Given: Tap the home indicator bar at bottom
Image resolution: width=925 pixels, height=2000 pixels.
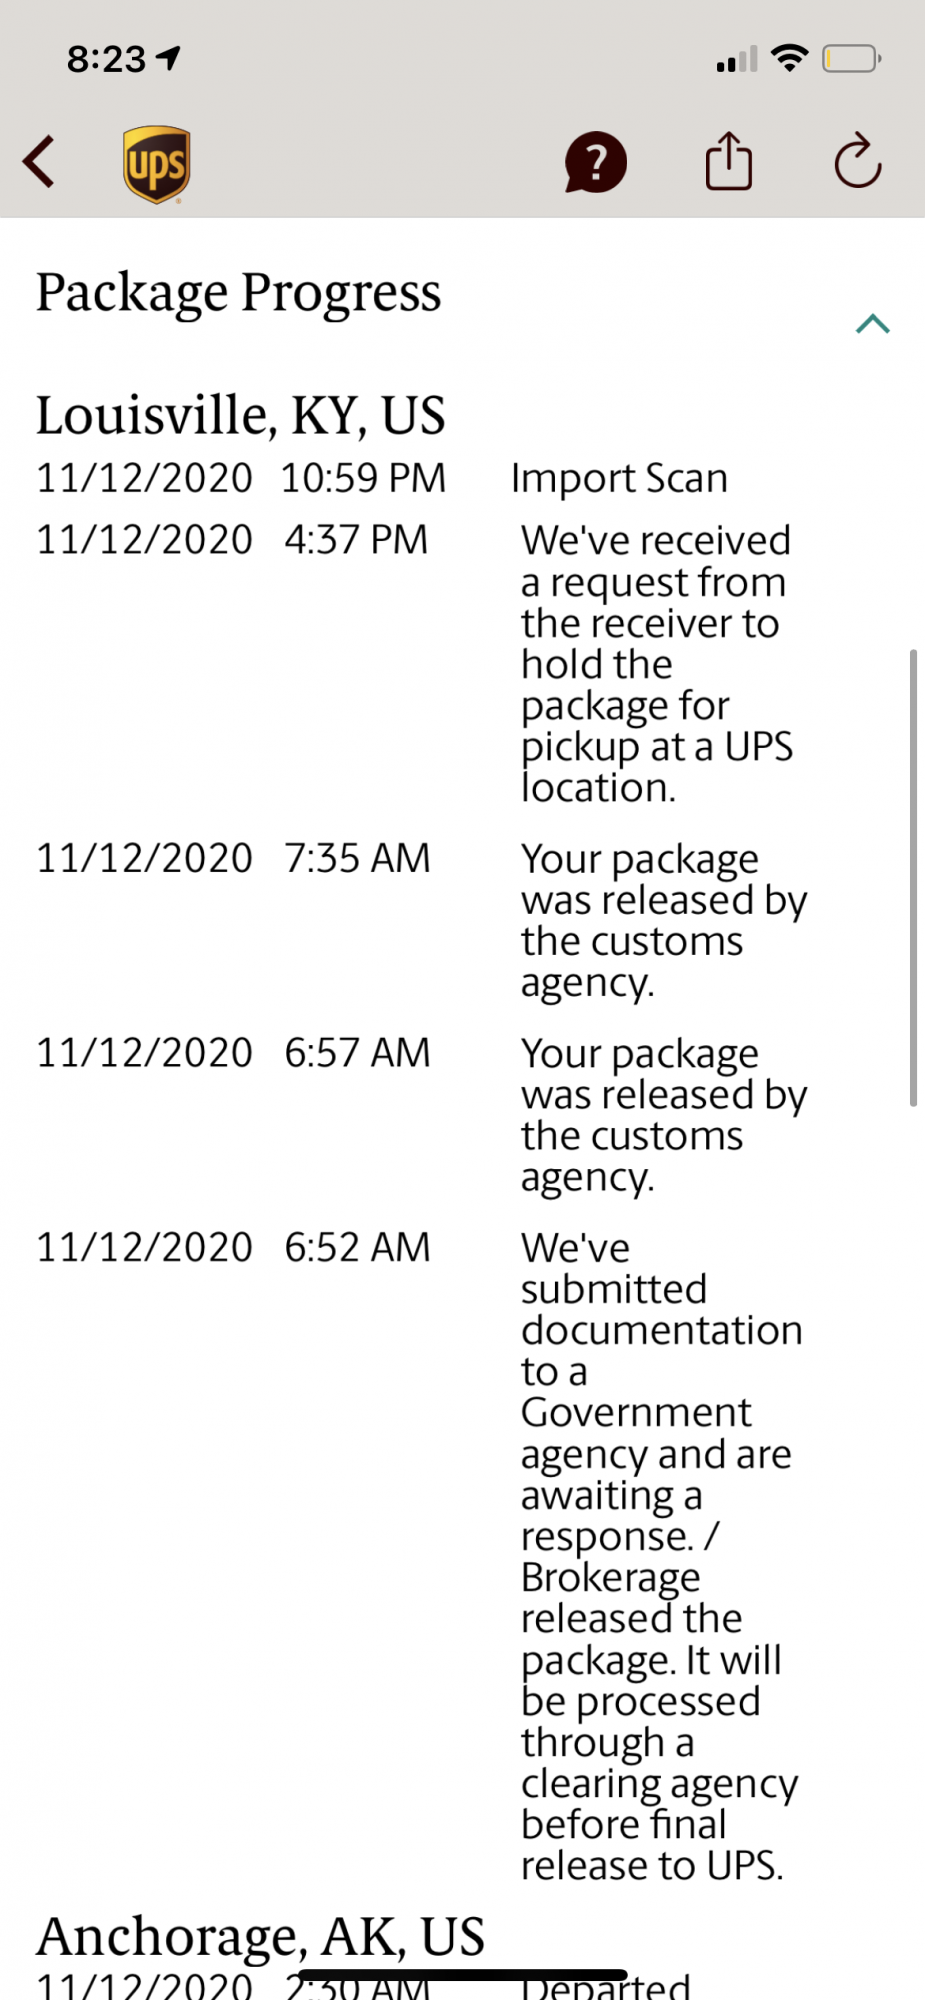Looking at the screenshot, I should [x=462, y=1975].
